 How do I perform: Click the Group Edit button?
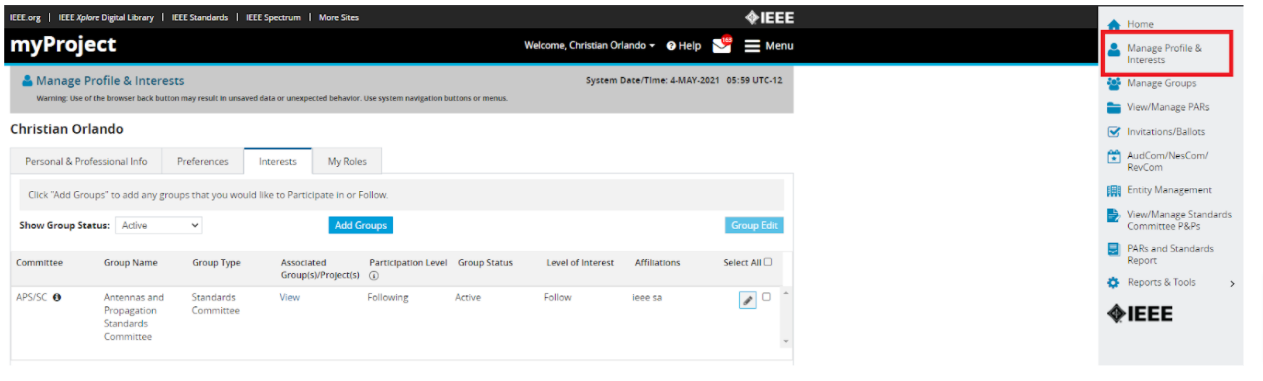click(x=754, y=226)
